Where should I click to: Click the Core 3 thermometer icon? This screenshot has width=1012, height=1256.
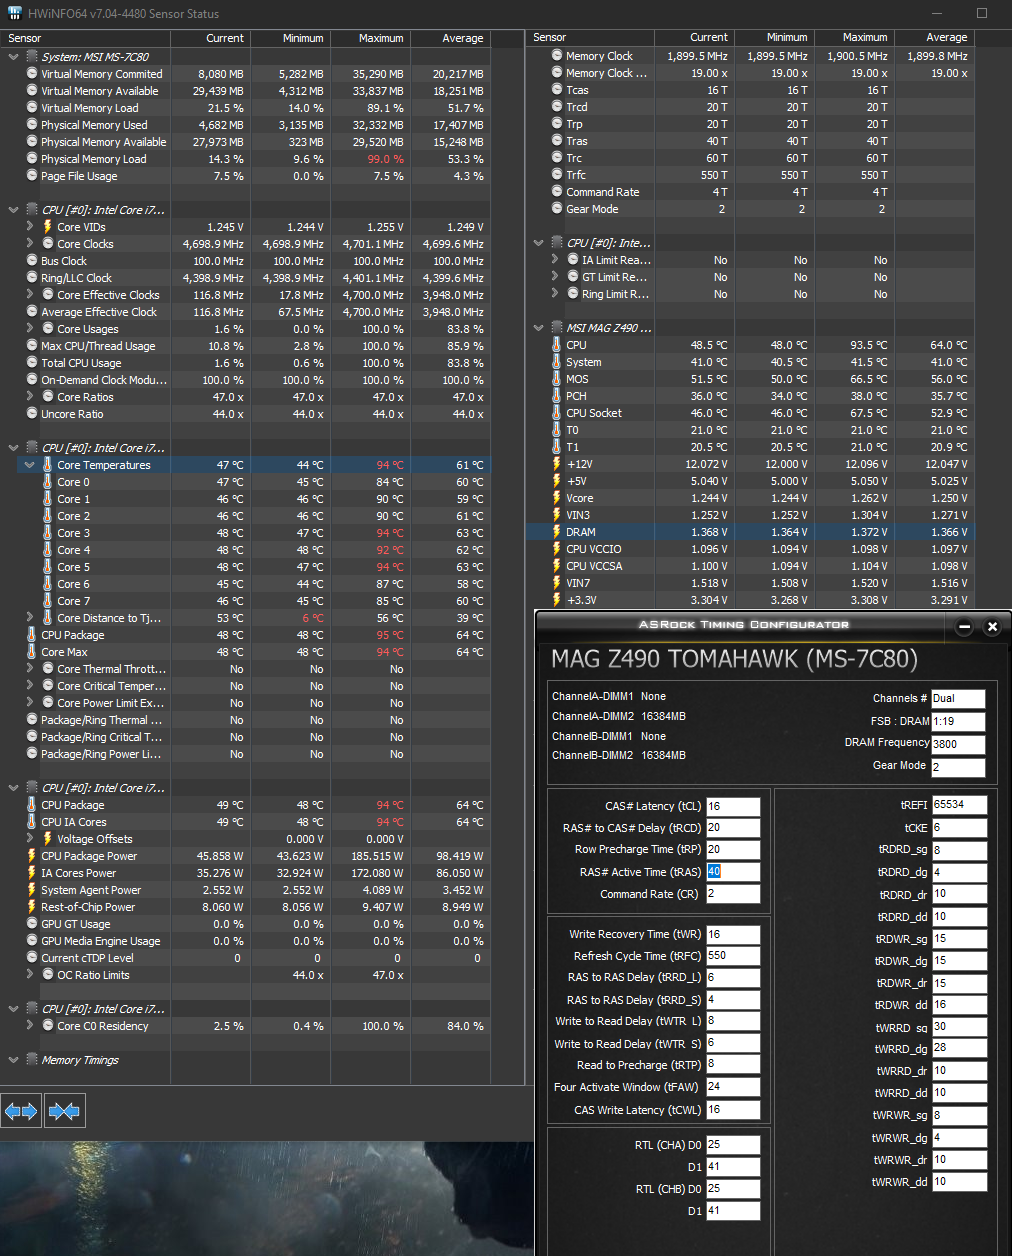pyautogui.click(x=47, y=533)
